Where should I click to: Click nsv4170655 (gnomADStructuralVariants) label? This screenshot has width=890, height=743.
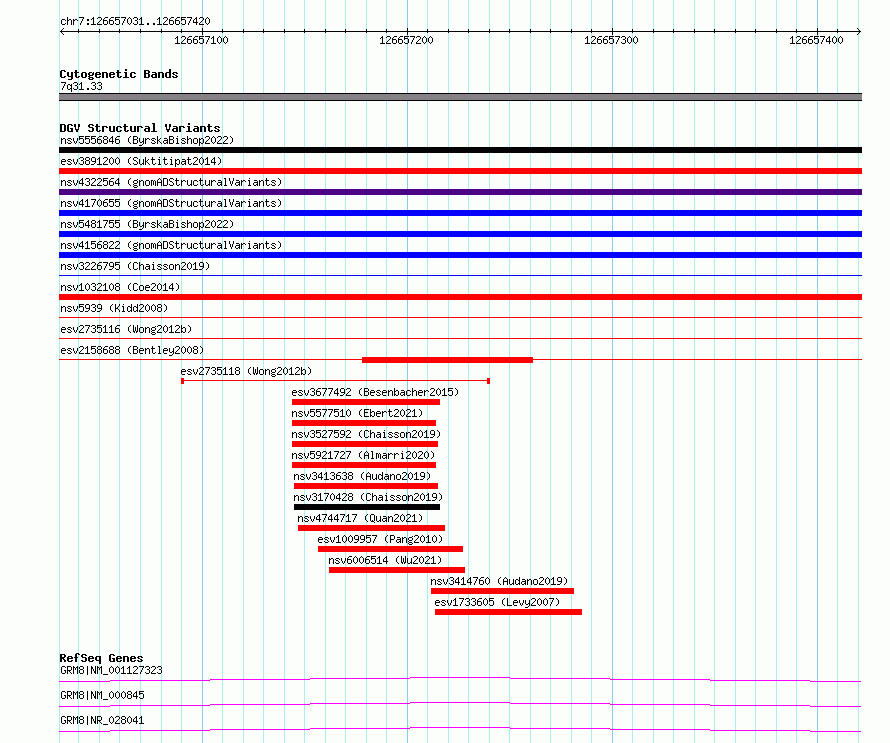(171, 203)
